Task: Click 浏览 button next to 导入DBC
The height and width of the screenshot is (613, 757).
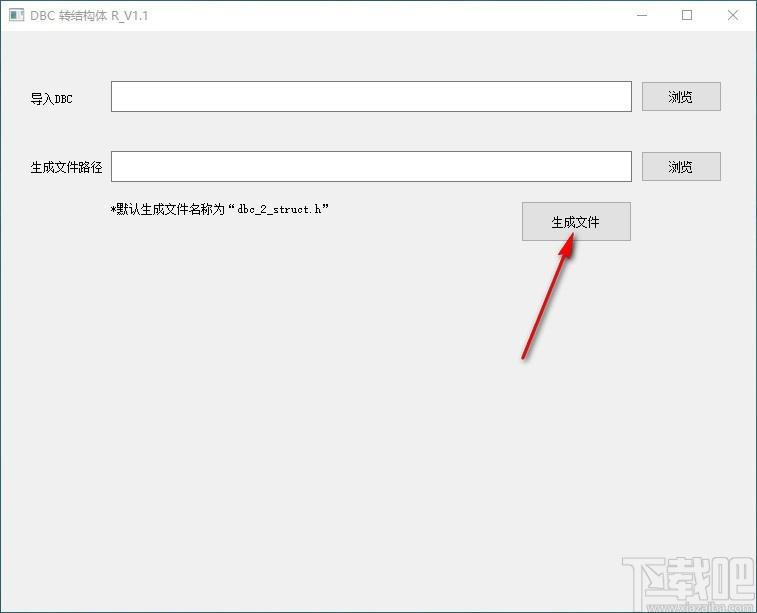Action: 681,97
